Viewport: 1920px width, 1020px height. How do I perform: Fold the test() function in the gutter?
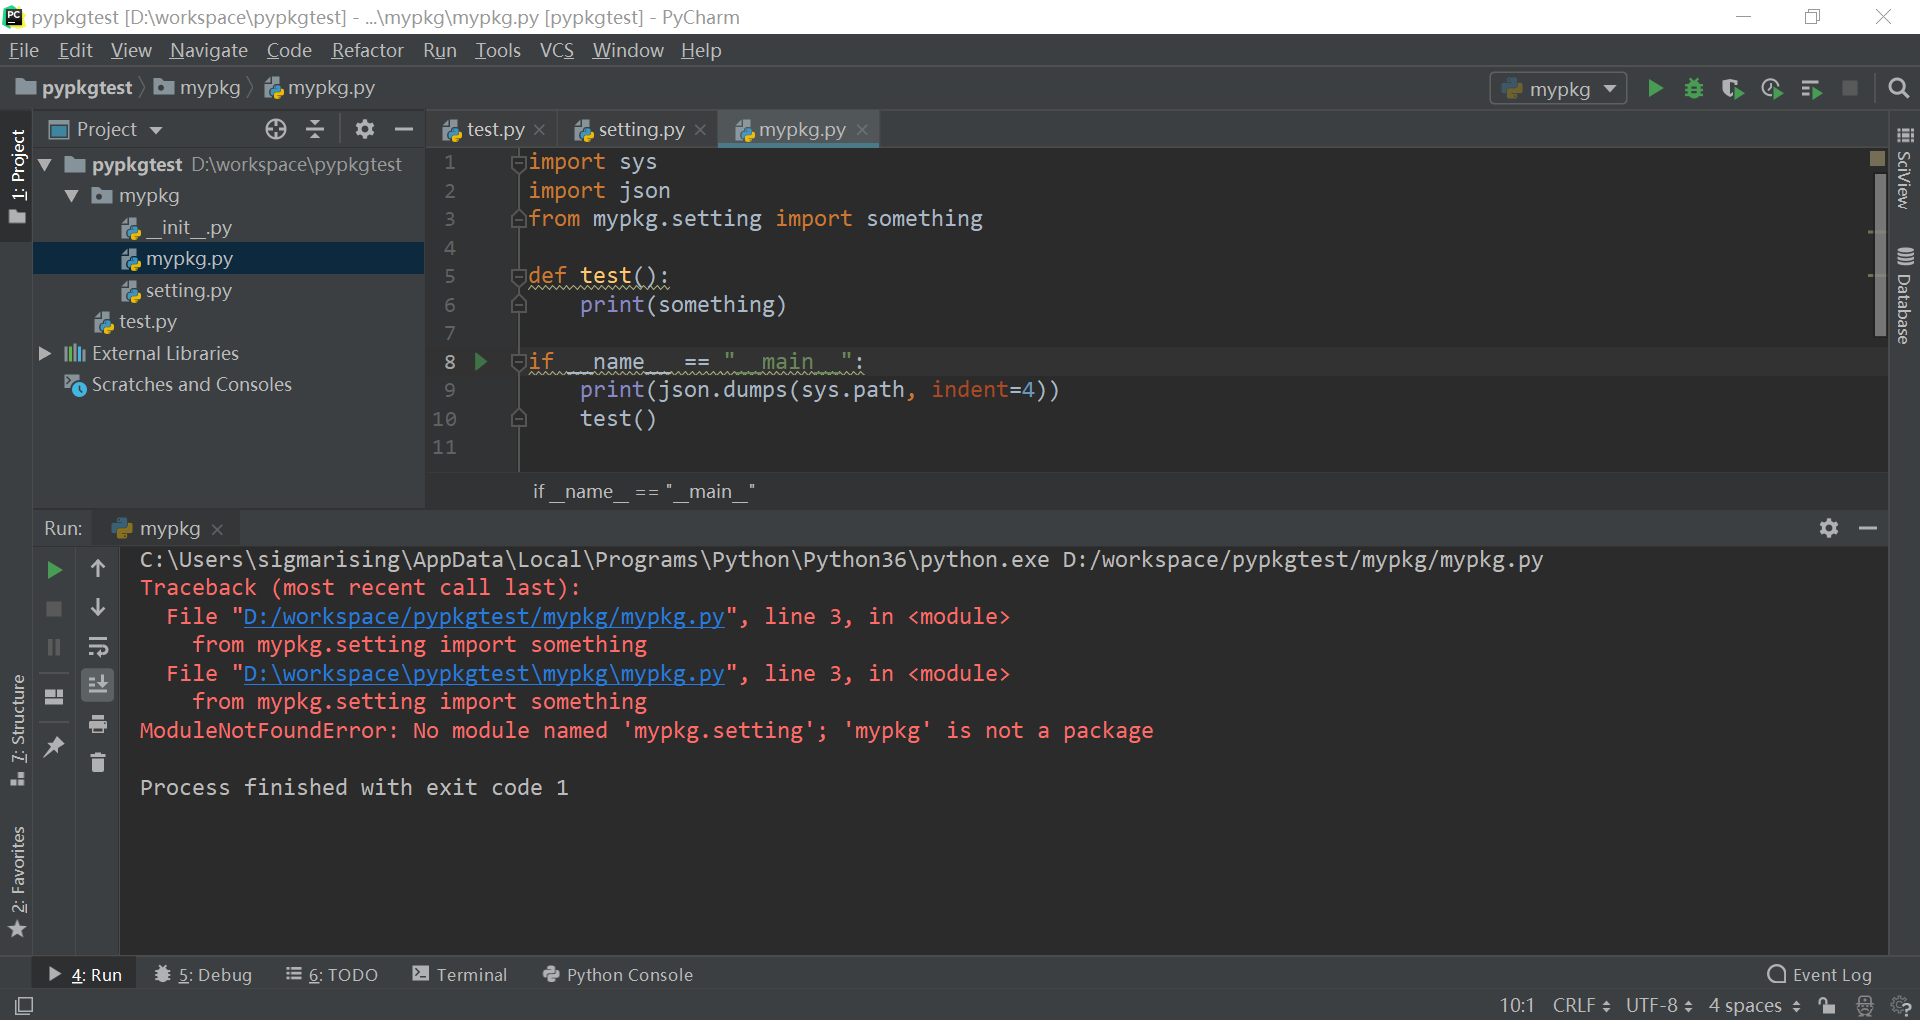tap(518, 276)
